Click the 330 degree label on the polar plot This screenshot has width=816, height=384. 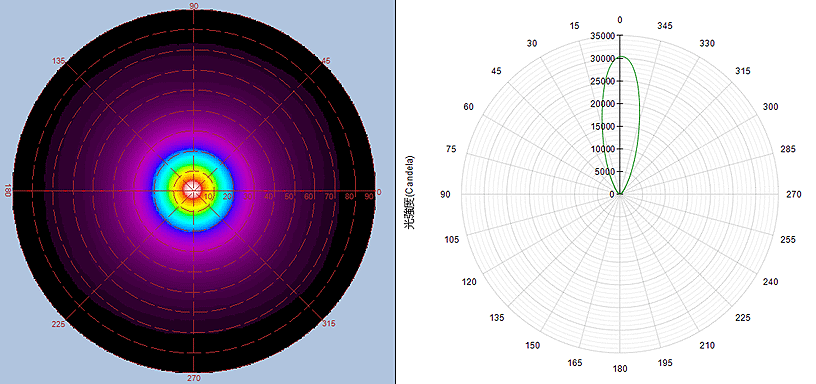click(x=707, y=44)
